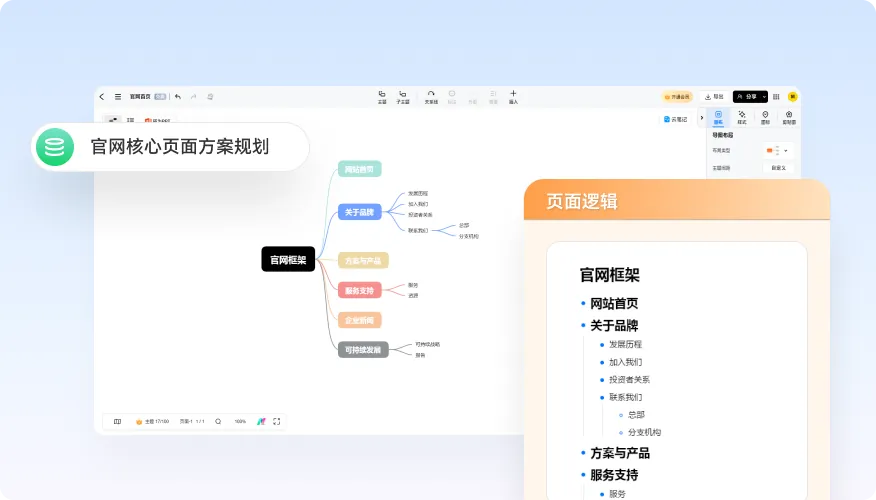The height and width of the screenshot is (500, 876).
Task: Switch to the 剪贴画 clipart tab
Action: pyautogui.click(x=789, y=117)
